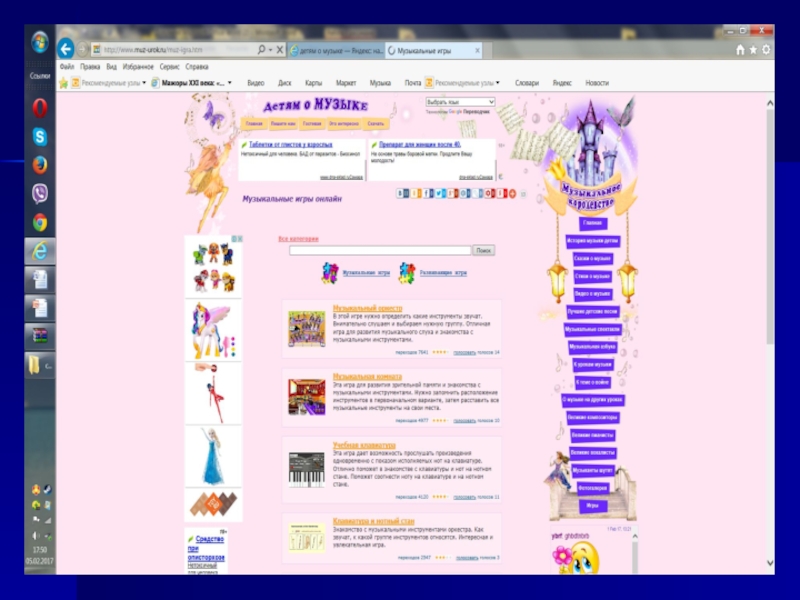
Task: Open the Выбрать язык language dropdown
Action: tap(460, 102)
